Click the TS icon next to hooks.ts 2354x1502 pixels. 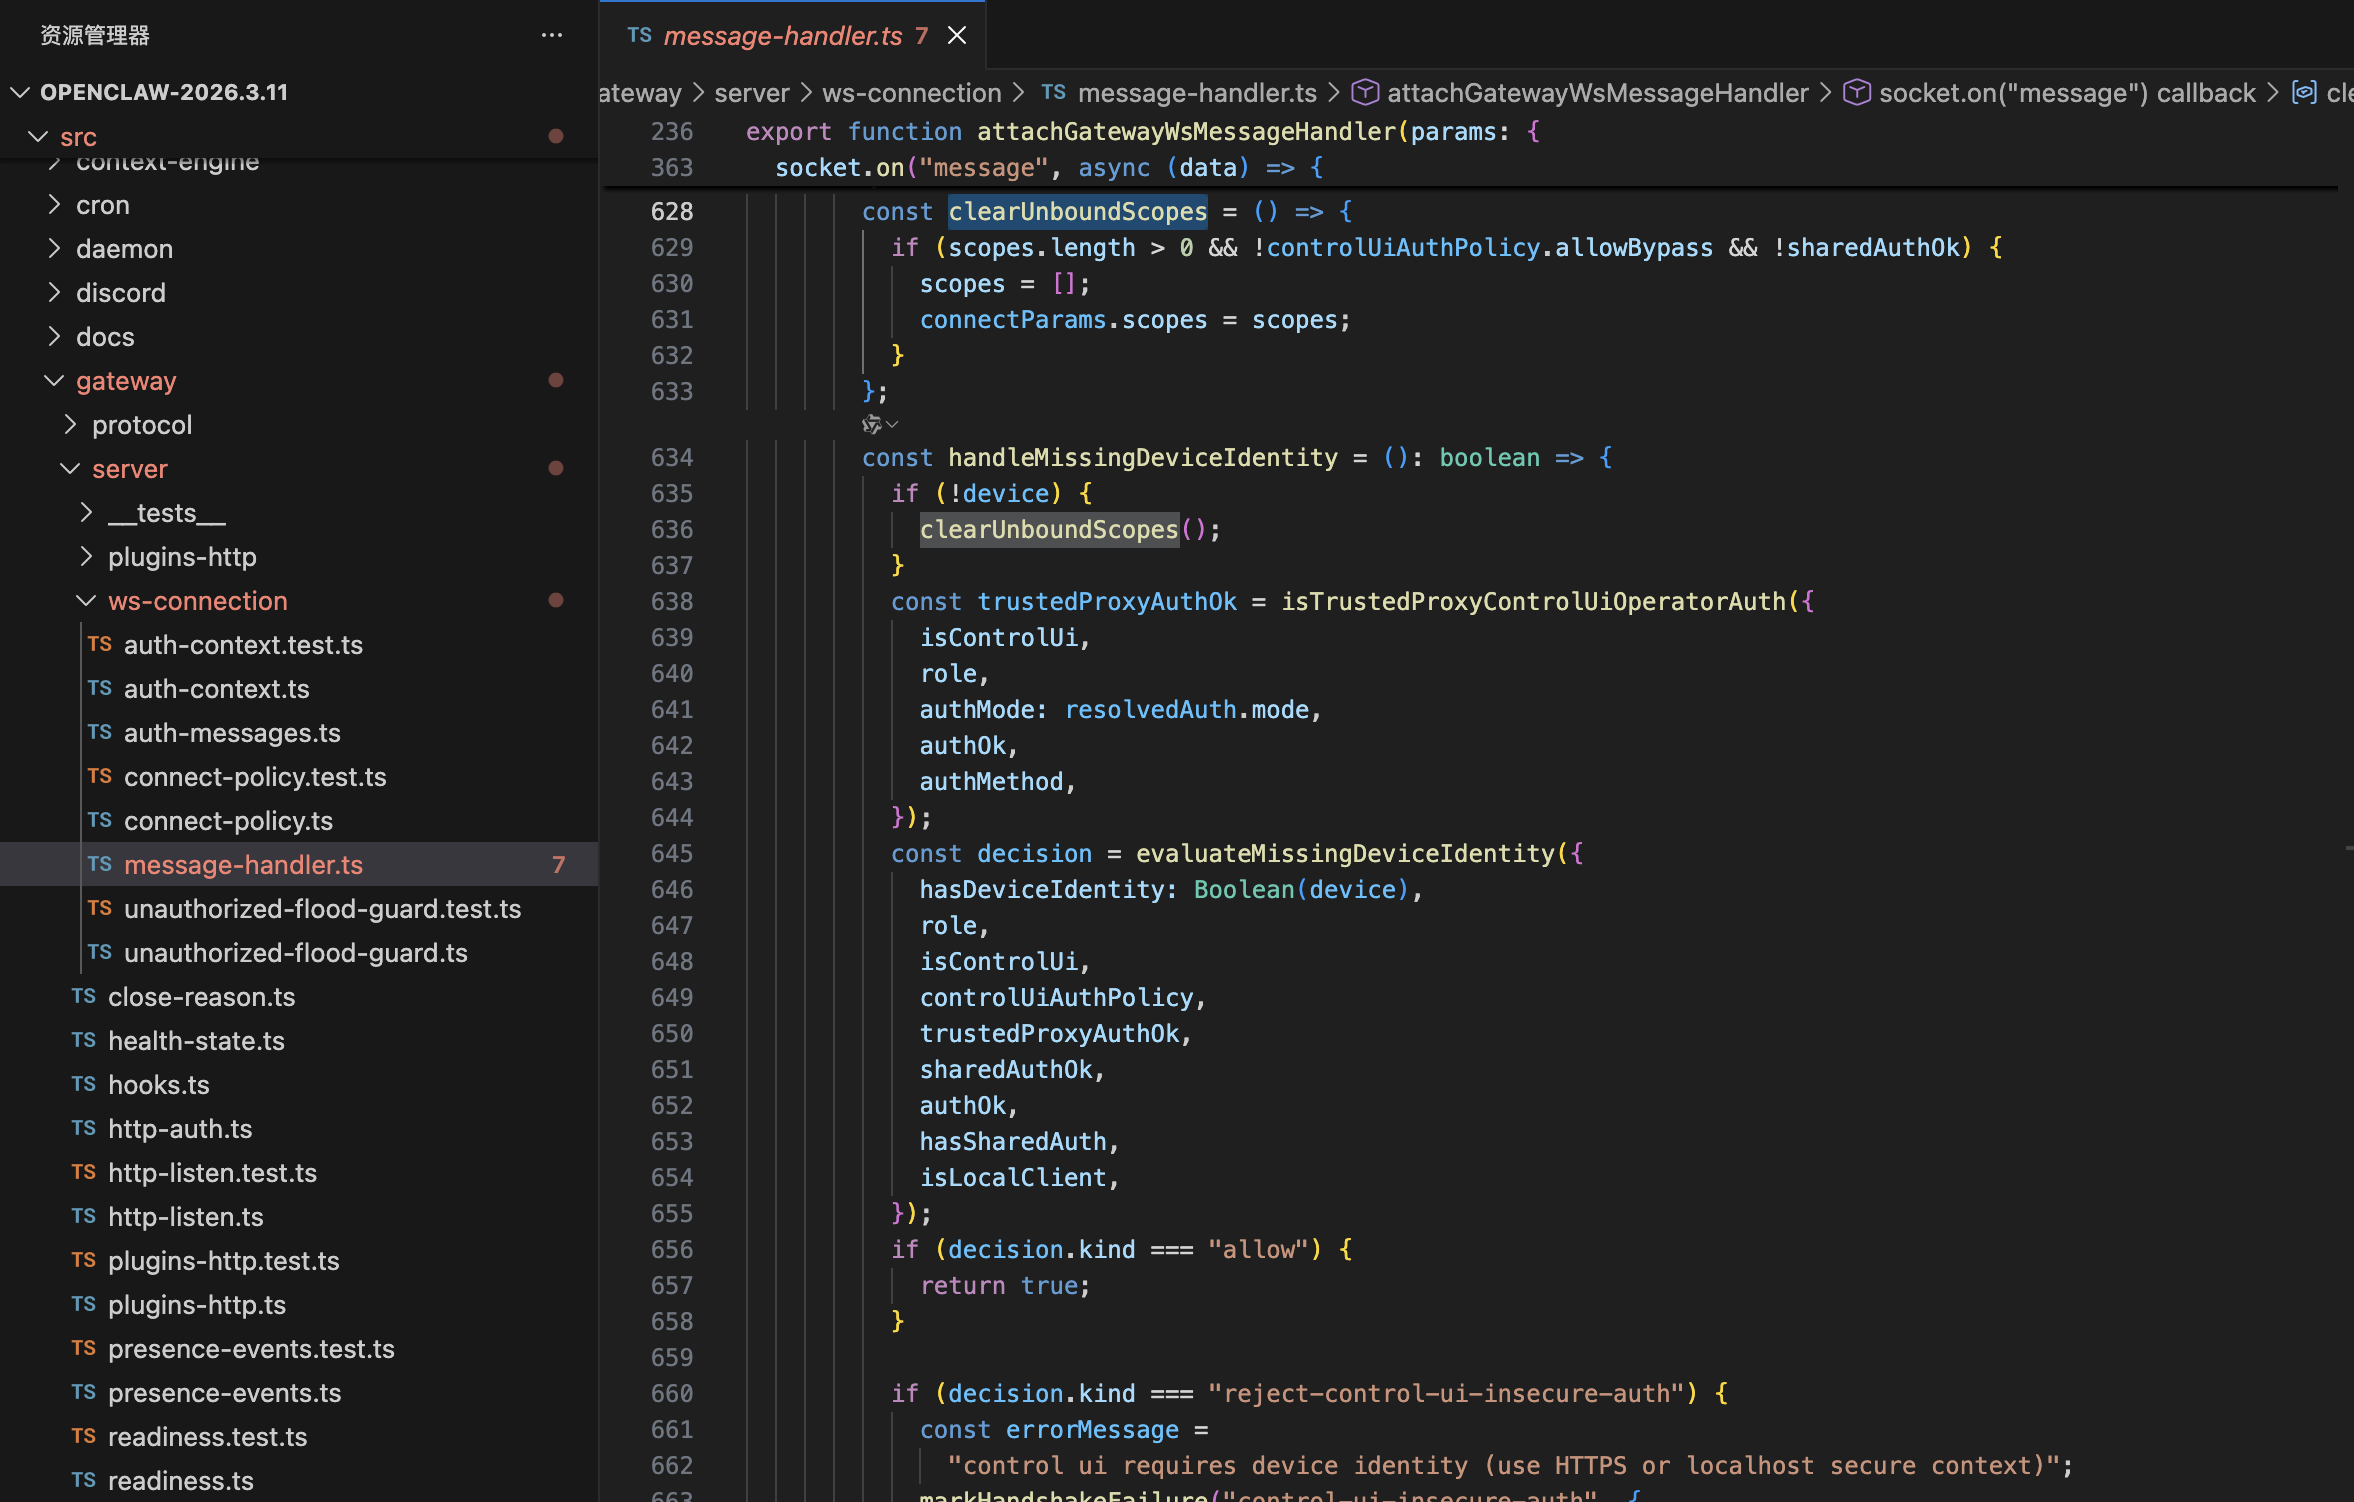84,1085
